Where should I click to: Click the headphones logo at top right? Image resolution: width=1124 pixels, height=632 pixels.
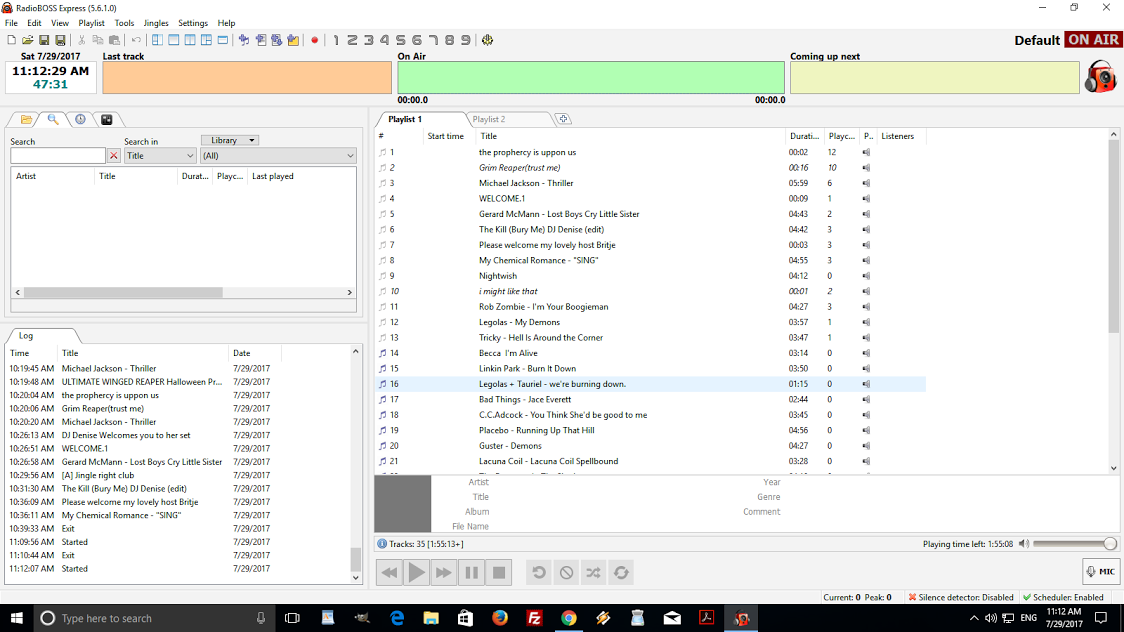(1100, 76)
